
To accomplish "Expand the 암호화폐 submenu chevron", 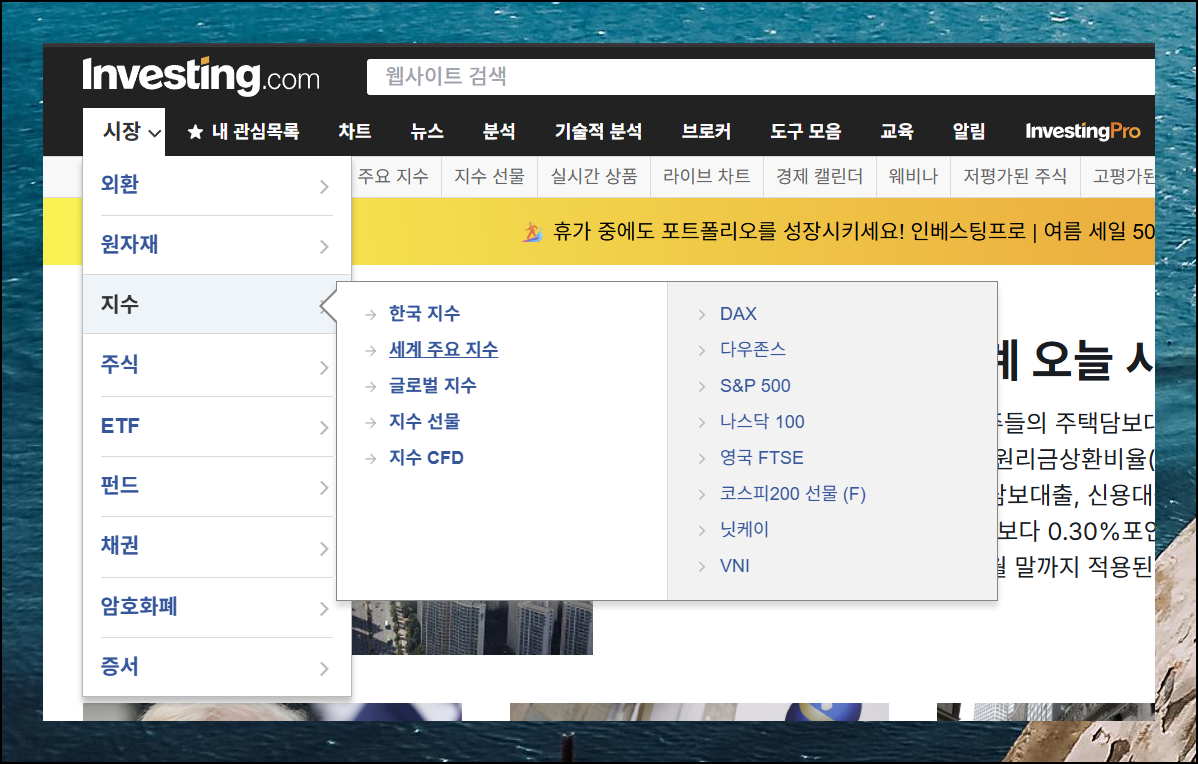I will pos(324,608).
